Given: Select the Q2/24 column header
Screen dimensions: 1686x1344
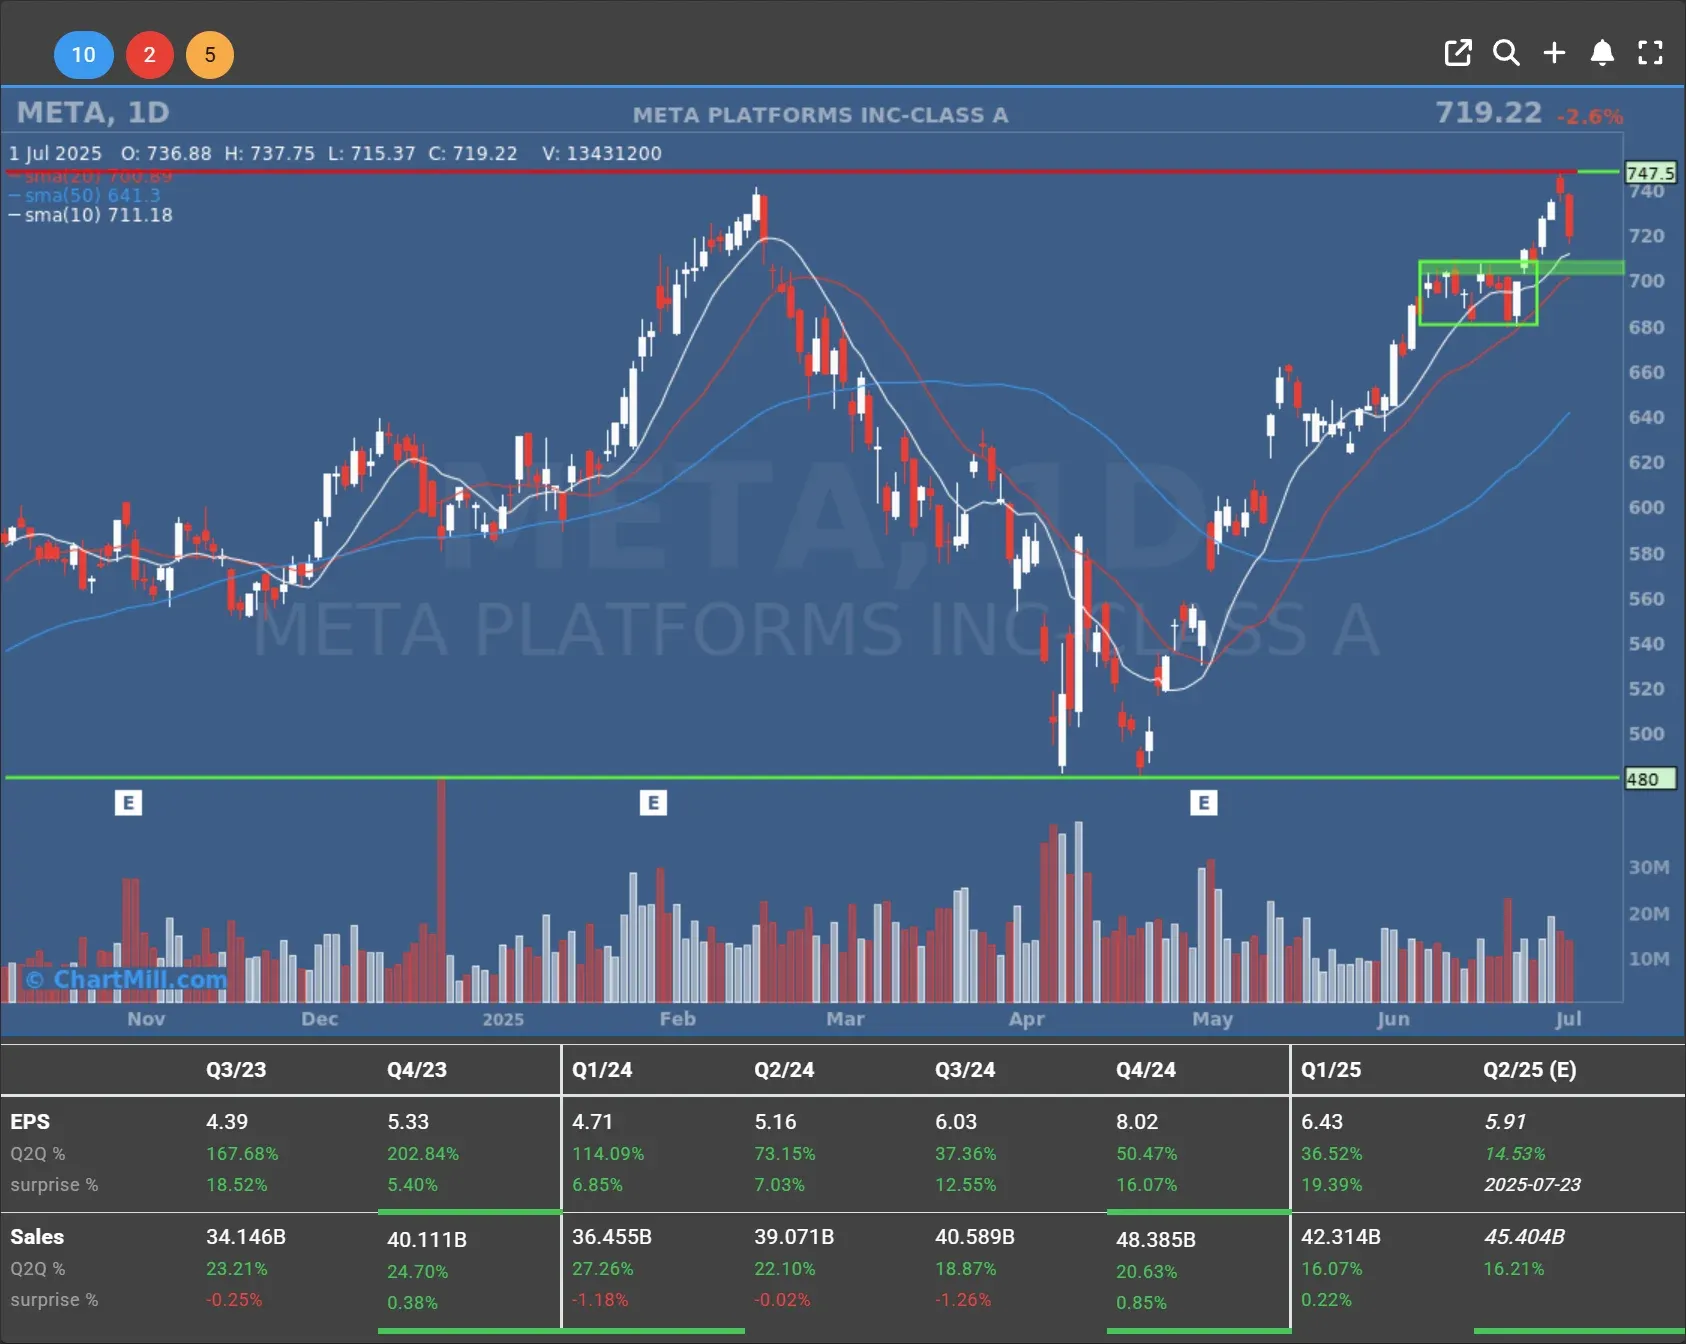Looking at the screenshot, I should 784,1069.
